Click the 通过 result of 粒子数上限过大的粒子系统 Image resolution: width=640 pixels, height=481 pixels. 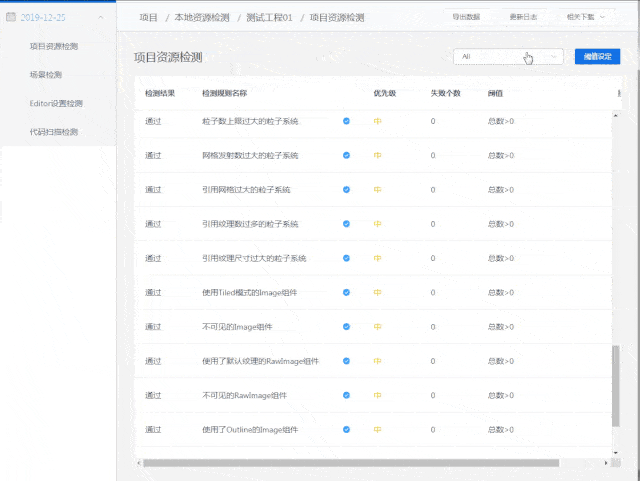(153, 121)
